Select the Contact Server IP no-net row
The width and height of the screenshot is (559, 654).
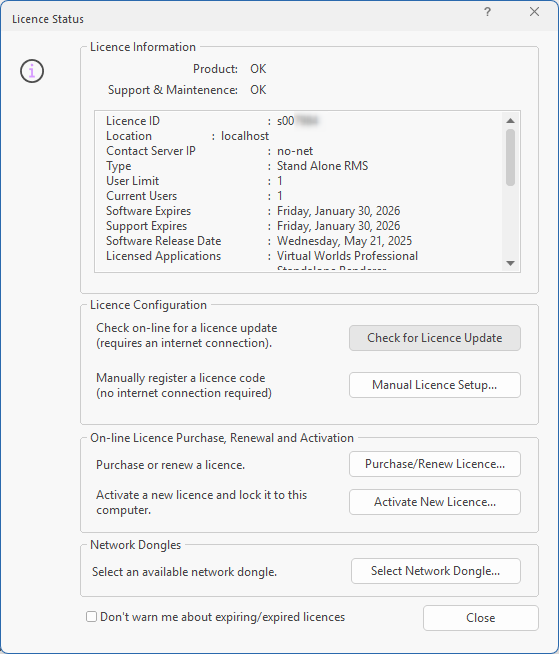tap(209, 151)
